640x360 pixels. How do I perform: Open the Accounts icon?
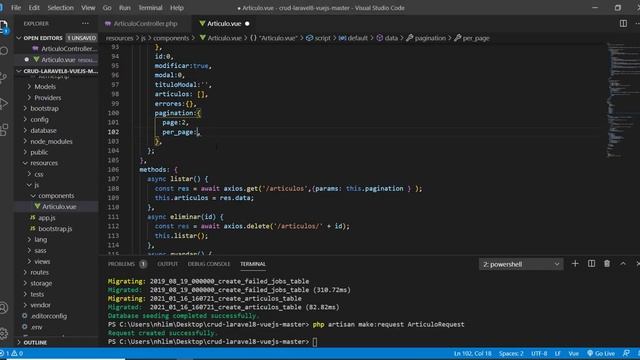point(4,307)
